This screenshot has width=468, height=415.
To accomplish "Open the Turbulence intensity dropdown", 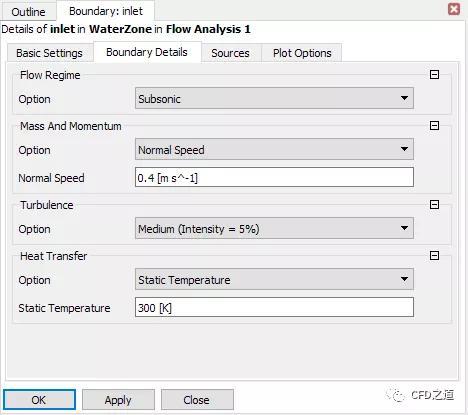I will pyautogui.click(x=274, y=228).
